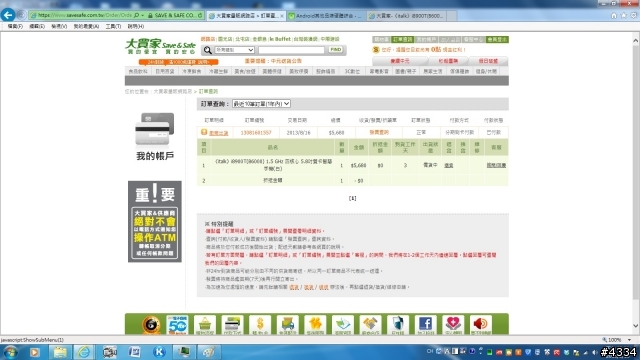The image size is (640, 360).
Task: Click the gold number-one medal icon in the footer
Action: point(151,325)
